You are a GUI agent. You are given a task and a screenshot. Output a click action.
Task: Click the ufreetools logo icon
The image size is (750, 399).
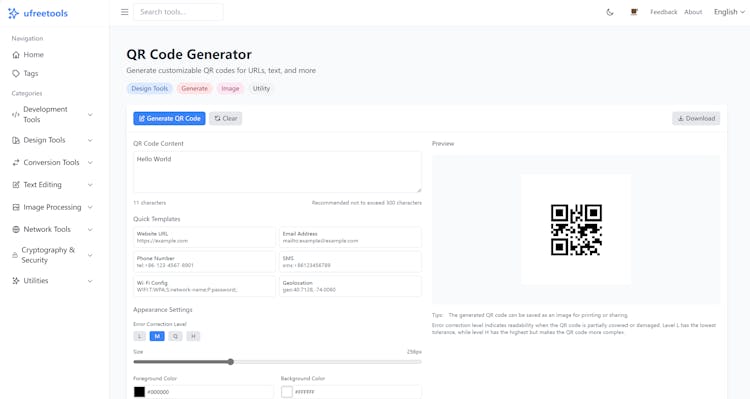[x=13, y=13]
